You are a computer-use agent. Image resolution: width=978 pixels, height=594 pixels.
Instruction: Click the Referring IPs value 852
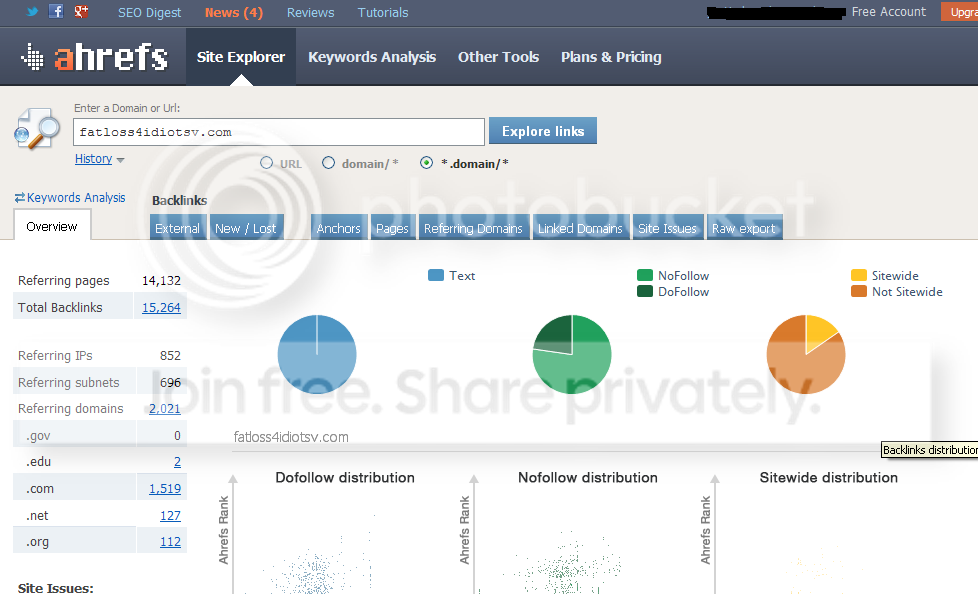(x=170, y=356)
